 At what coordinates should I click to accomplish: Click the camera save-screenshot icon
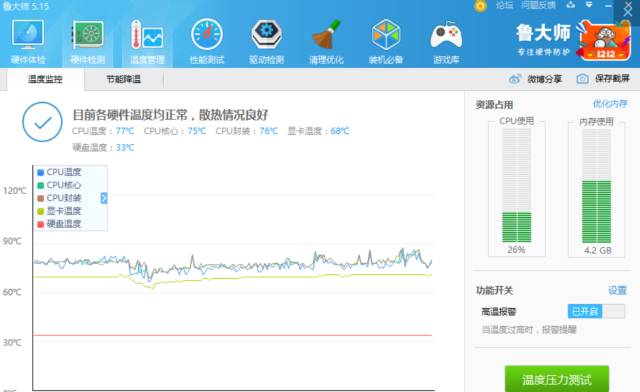pyautogui.click(x=582, y=79)
